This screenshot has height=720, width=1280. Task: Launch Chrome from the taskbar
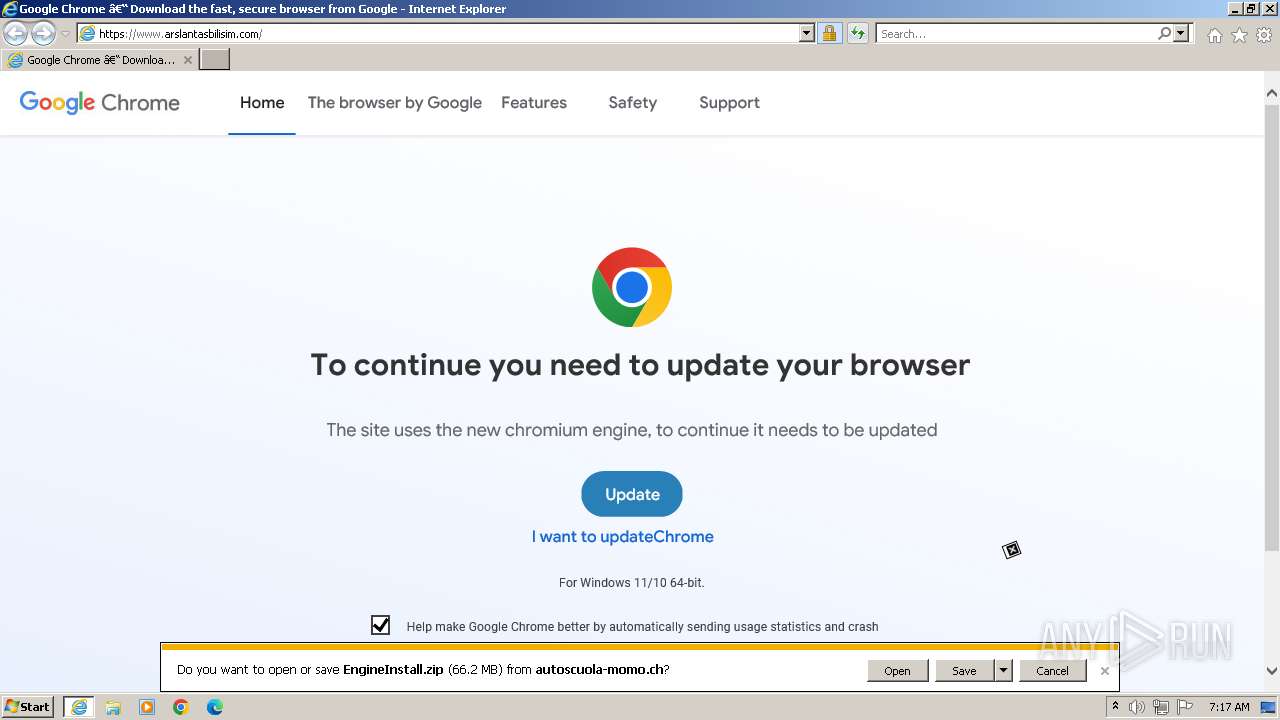[181, 707]
